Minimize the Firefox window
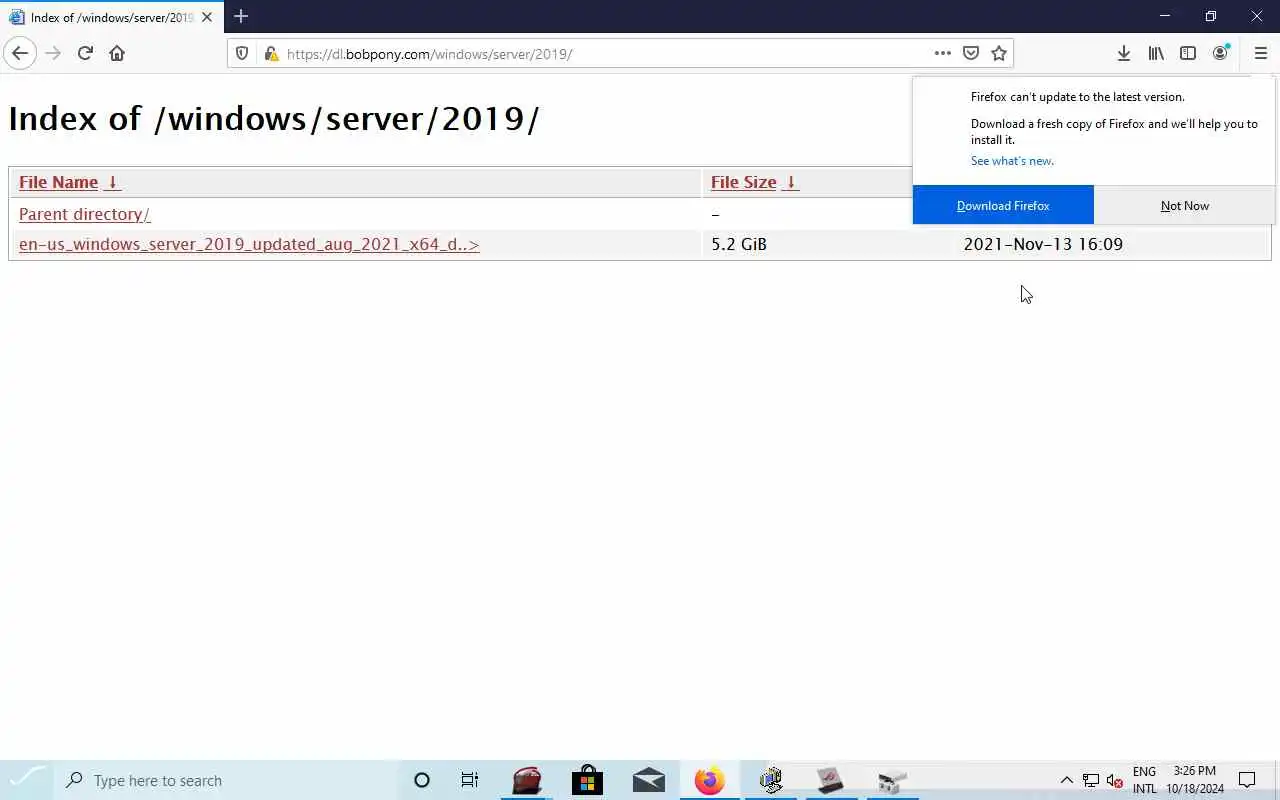Viewport: 1280px width, 800px height. (x=1165, y=16)
